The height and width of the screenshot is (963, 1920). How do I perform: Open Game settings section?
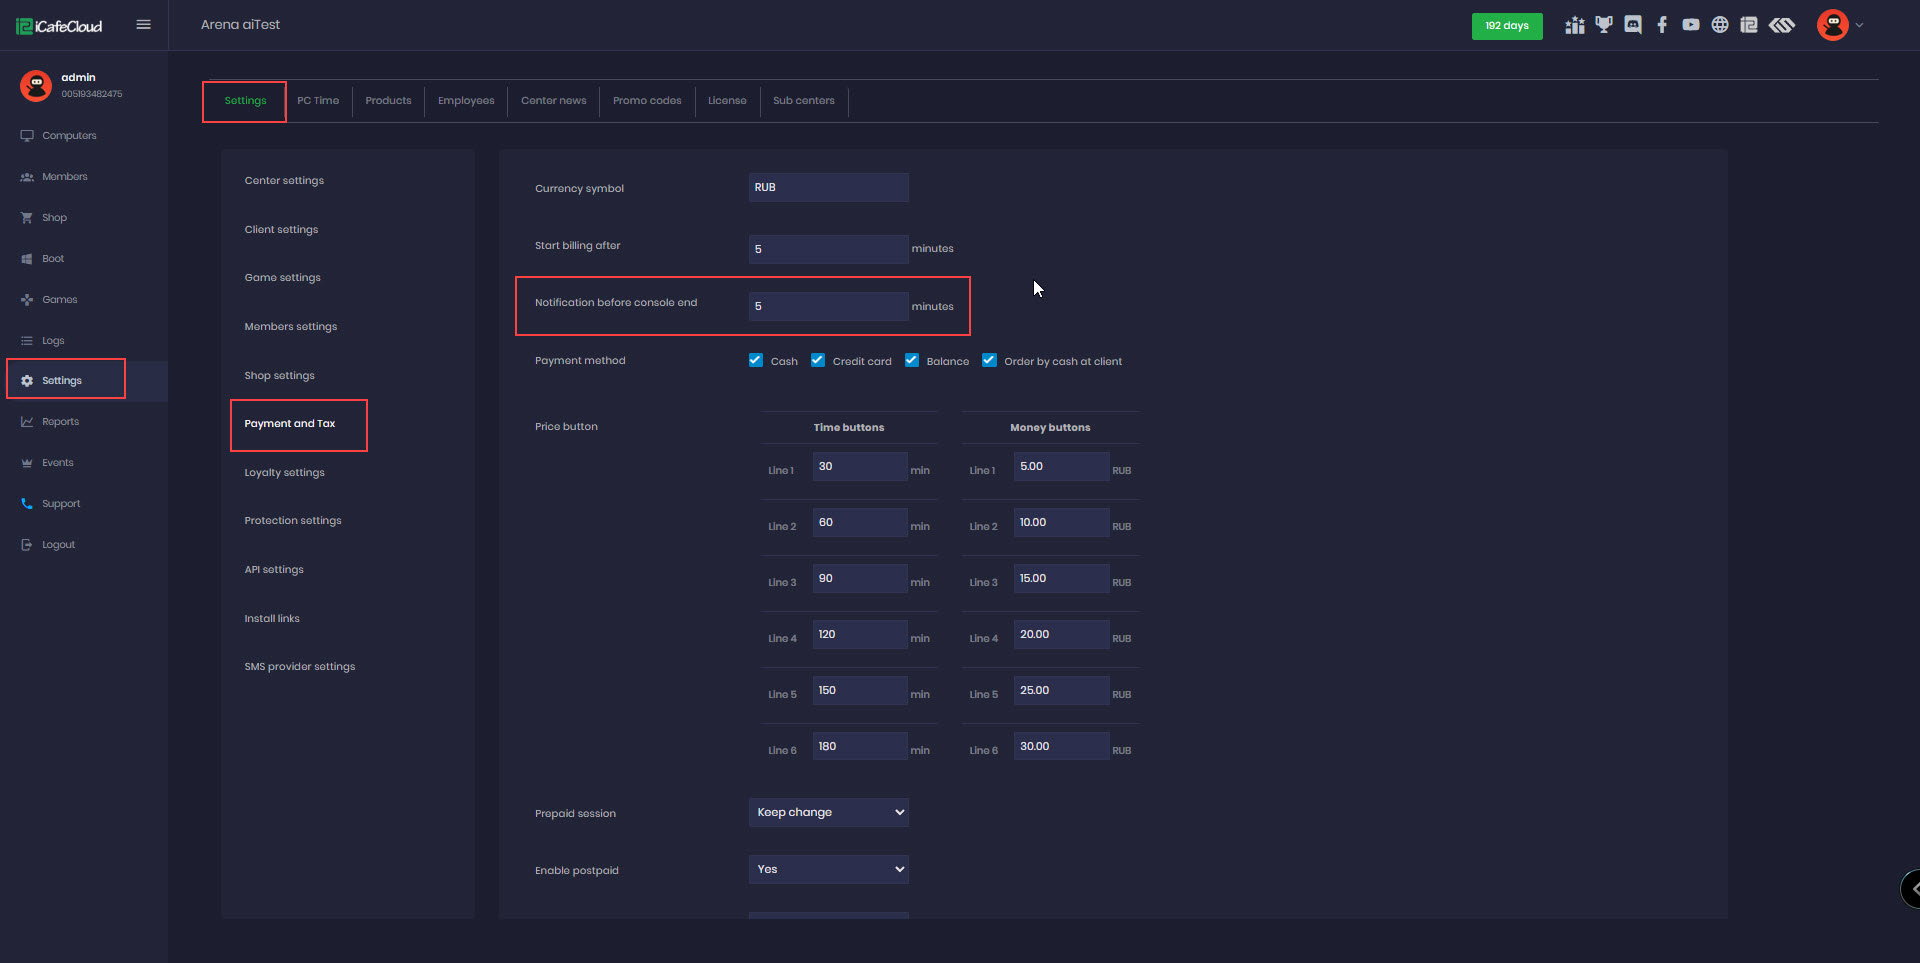pyautogui.click(x=283, y=278)
